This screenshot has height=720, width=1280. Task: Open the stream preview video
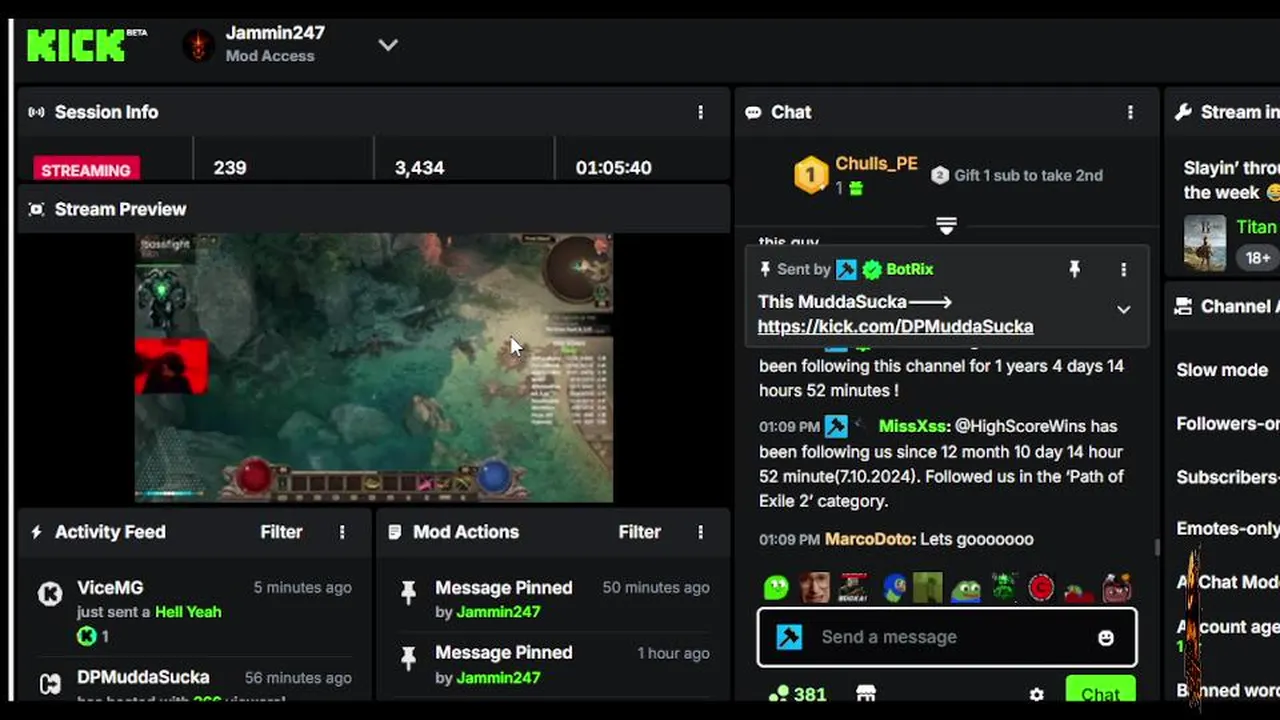(374, 367)
